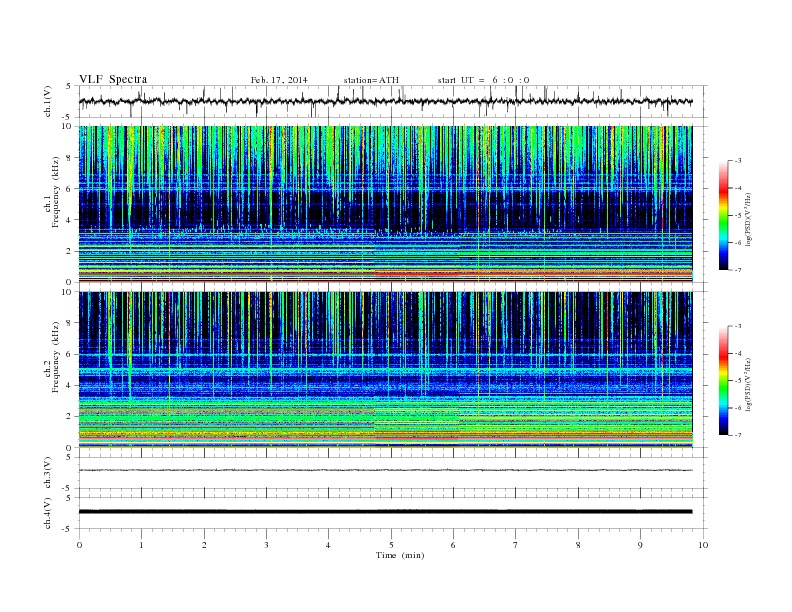Click the ch.1 spectrogram color scale bar

point(723,215)
